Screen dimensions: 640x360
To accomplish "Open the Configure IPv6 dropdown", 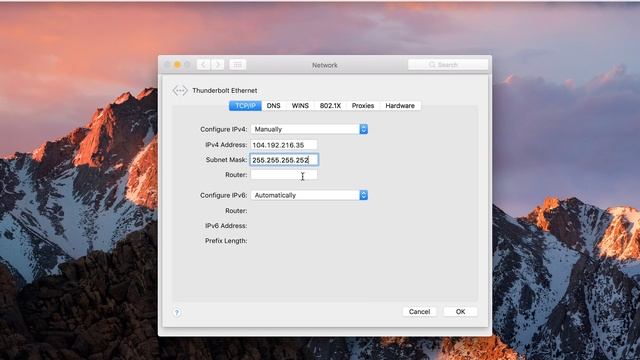I will pos(309,195).
